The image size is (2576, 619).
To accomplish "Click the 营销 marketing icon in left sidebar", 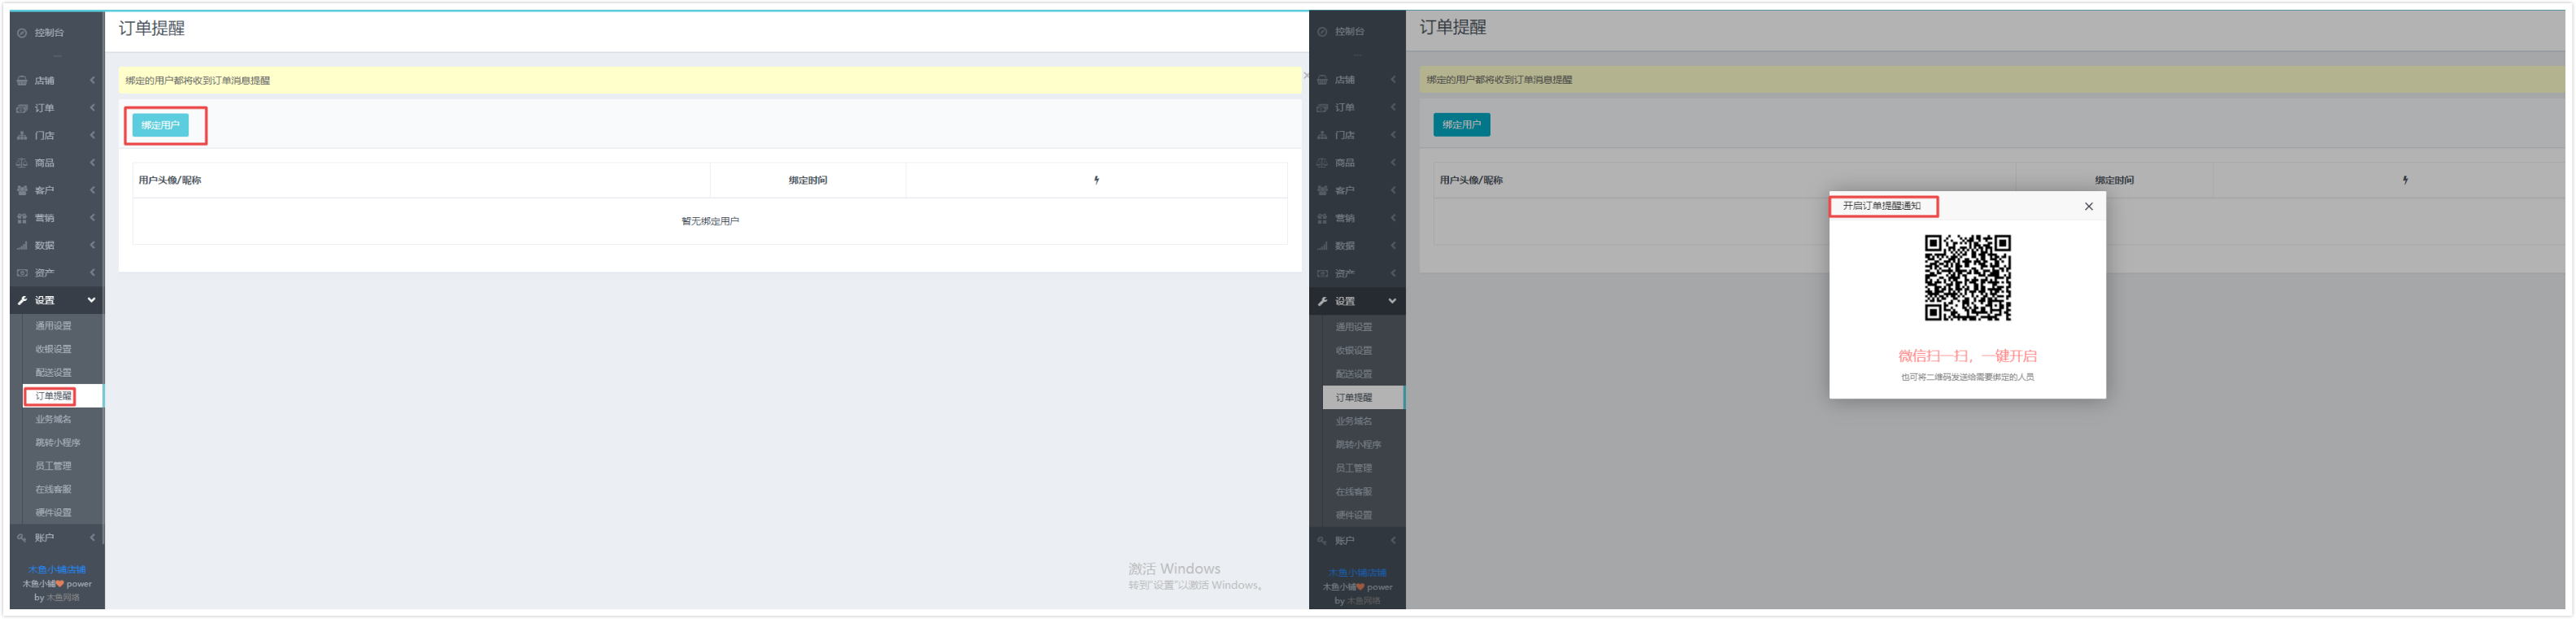I will (x=22, y=218).
